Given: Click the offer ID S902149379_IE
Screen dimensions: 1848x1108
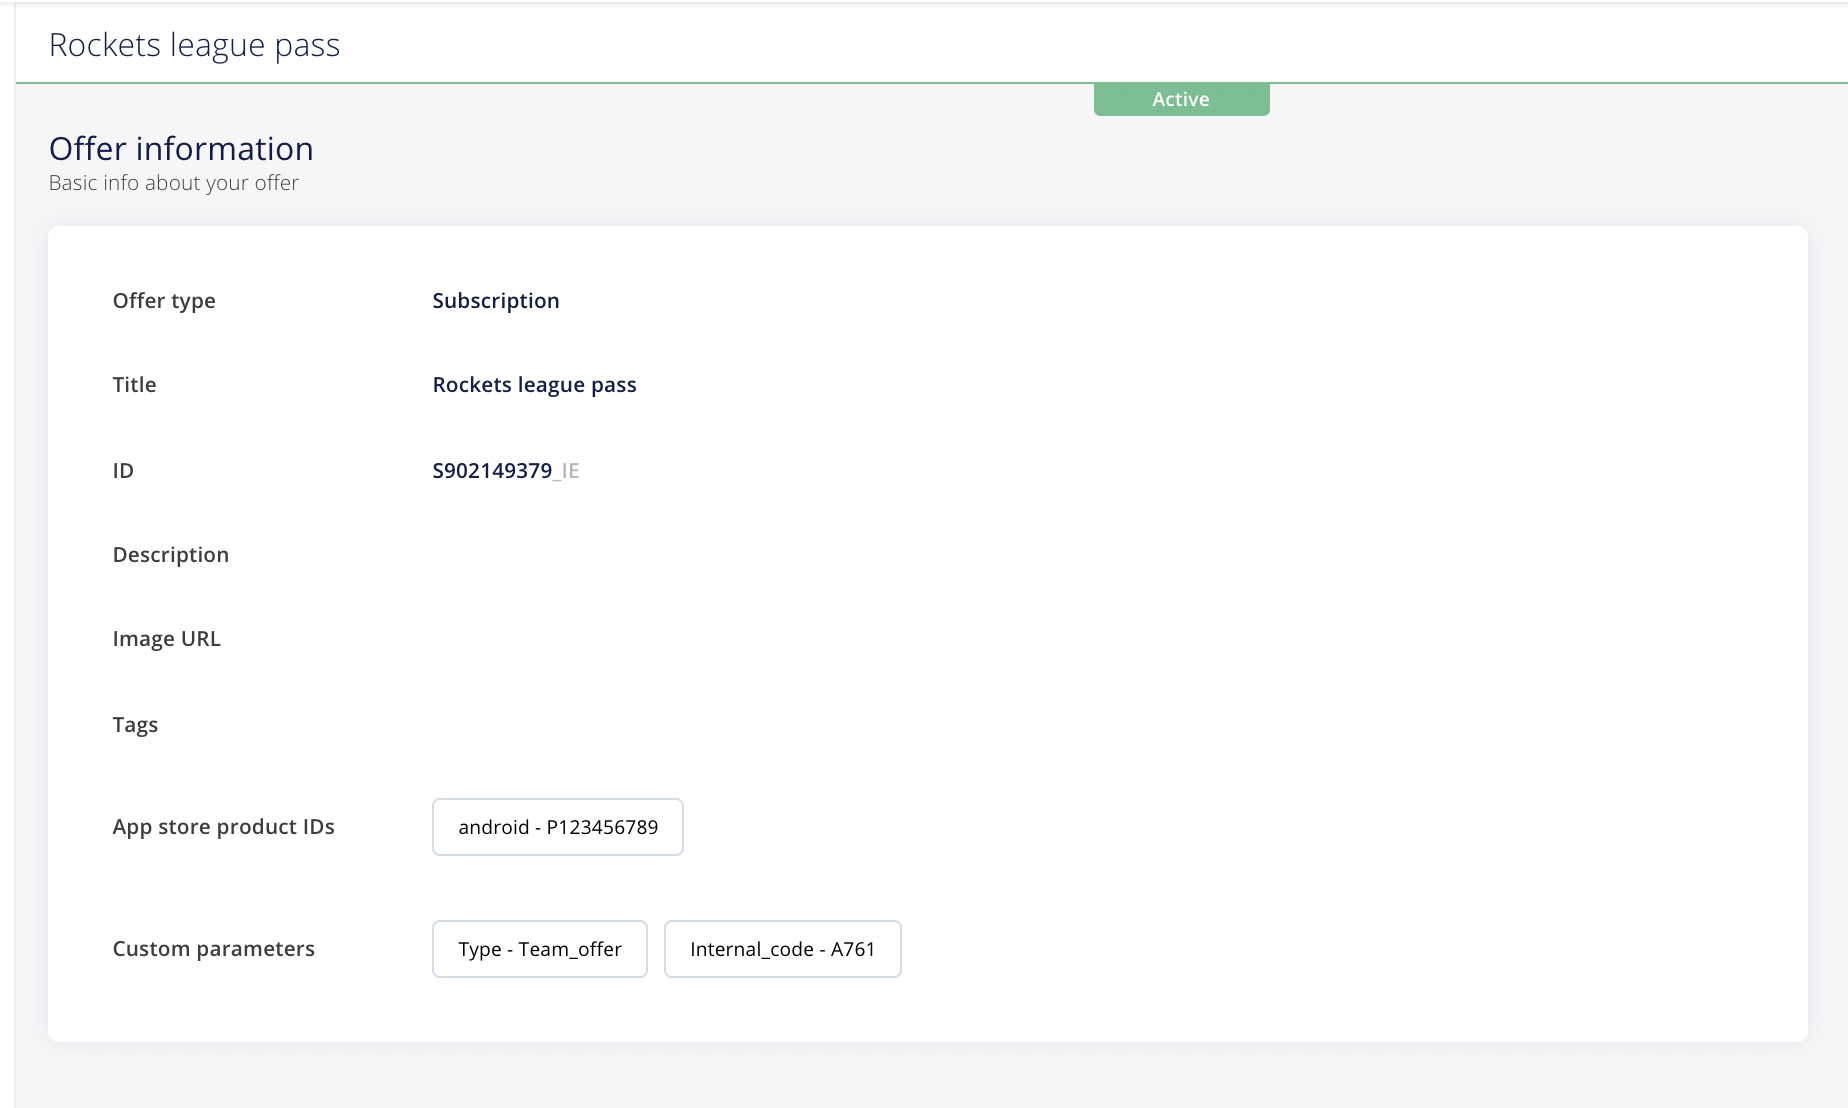Looking at the screenshot, I should point(506,471).
